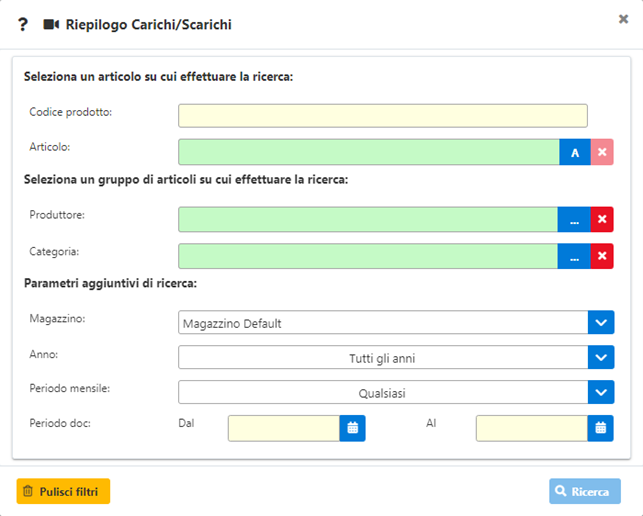
Task: Click into the 'Dal' date field
Action: coord(284,428)
